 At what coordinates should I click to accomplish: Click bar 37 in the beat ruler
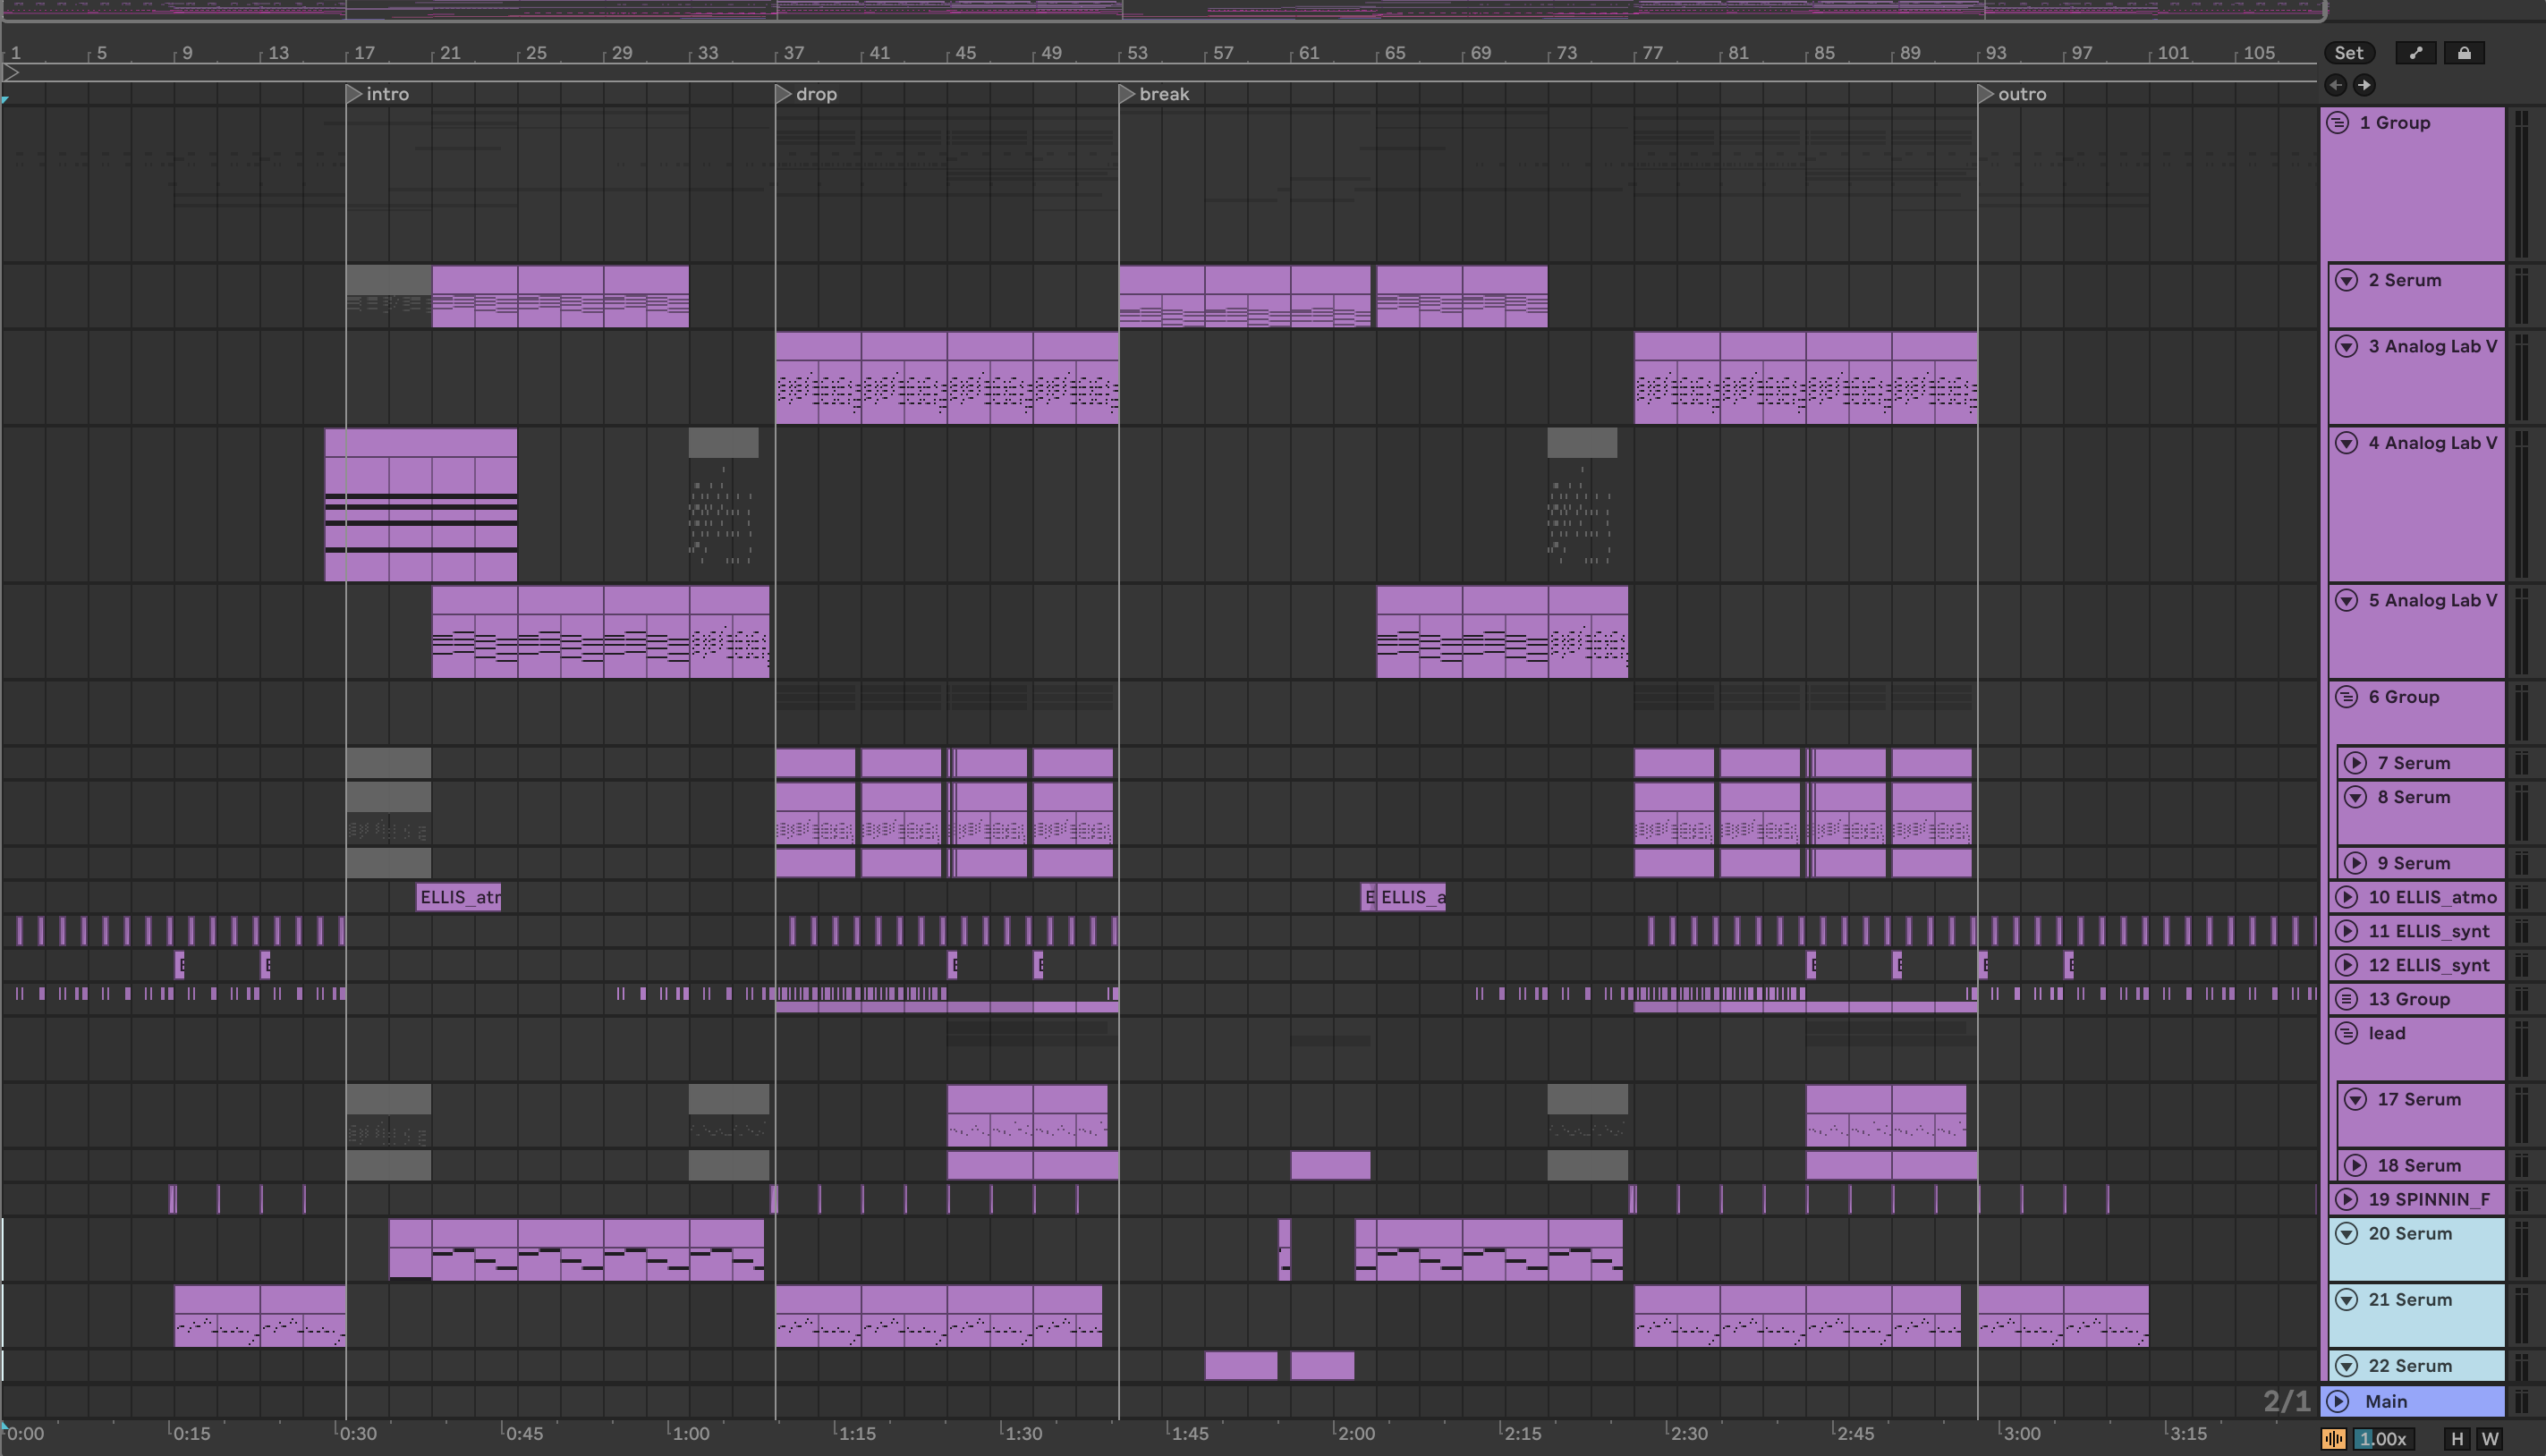[793, 53]
